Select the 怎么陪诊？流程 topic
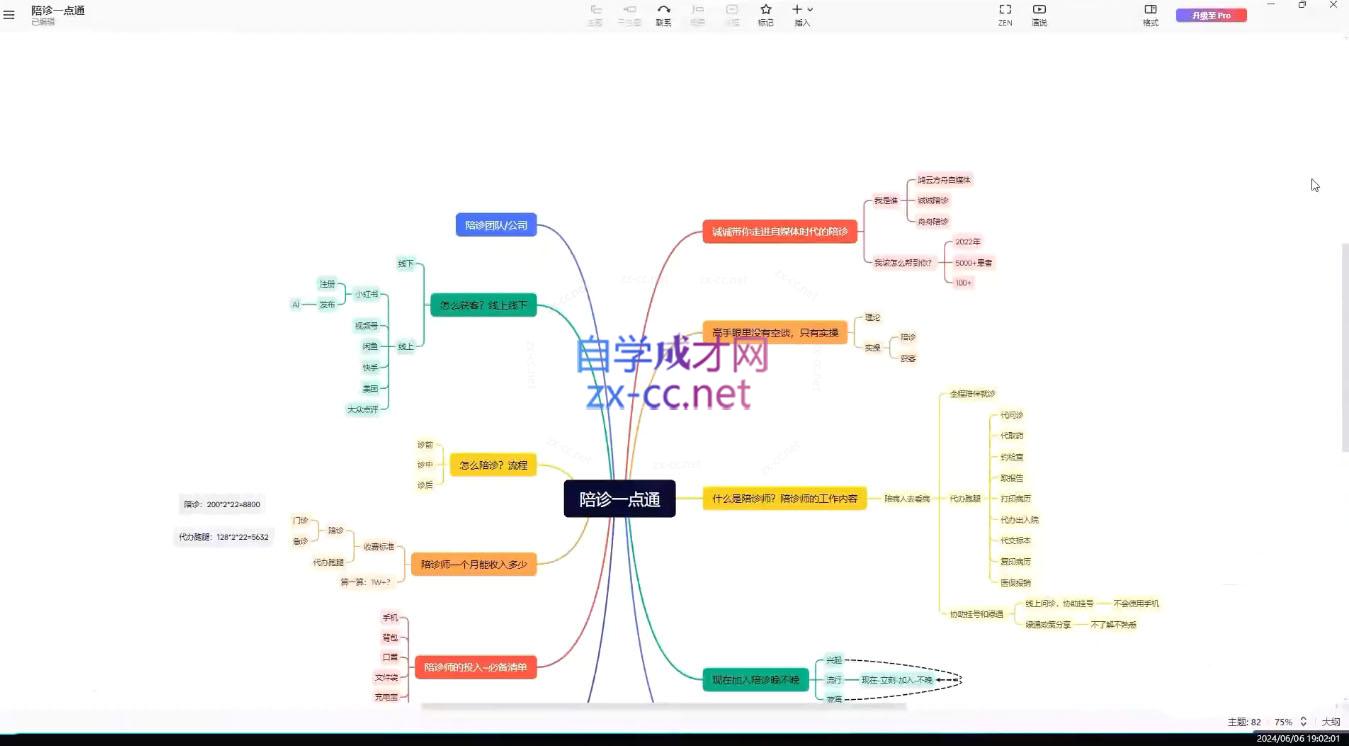 click(493, 465)
